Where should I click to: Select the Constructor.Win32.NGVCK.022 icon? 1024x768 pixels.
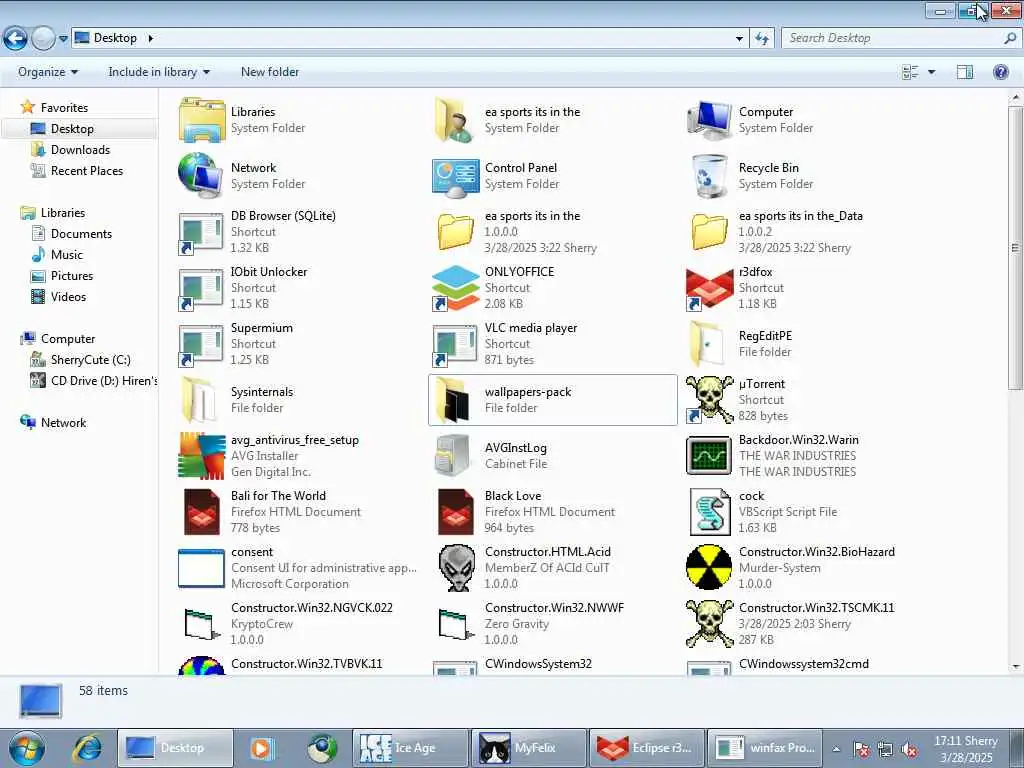[200, 624]
